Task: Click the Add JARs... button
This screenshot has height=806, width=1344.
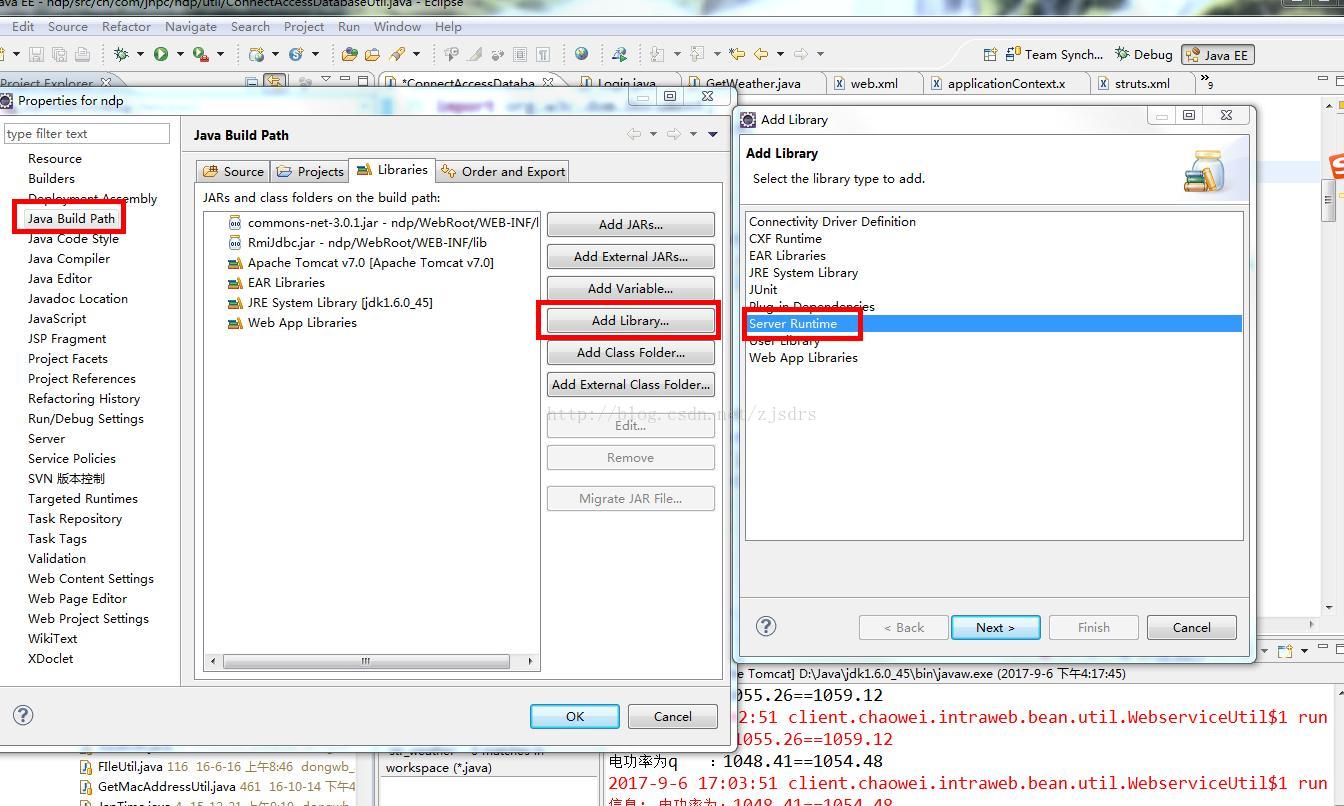Action: click(x=630, y=224)
